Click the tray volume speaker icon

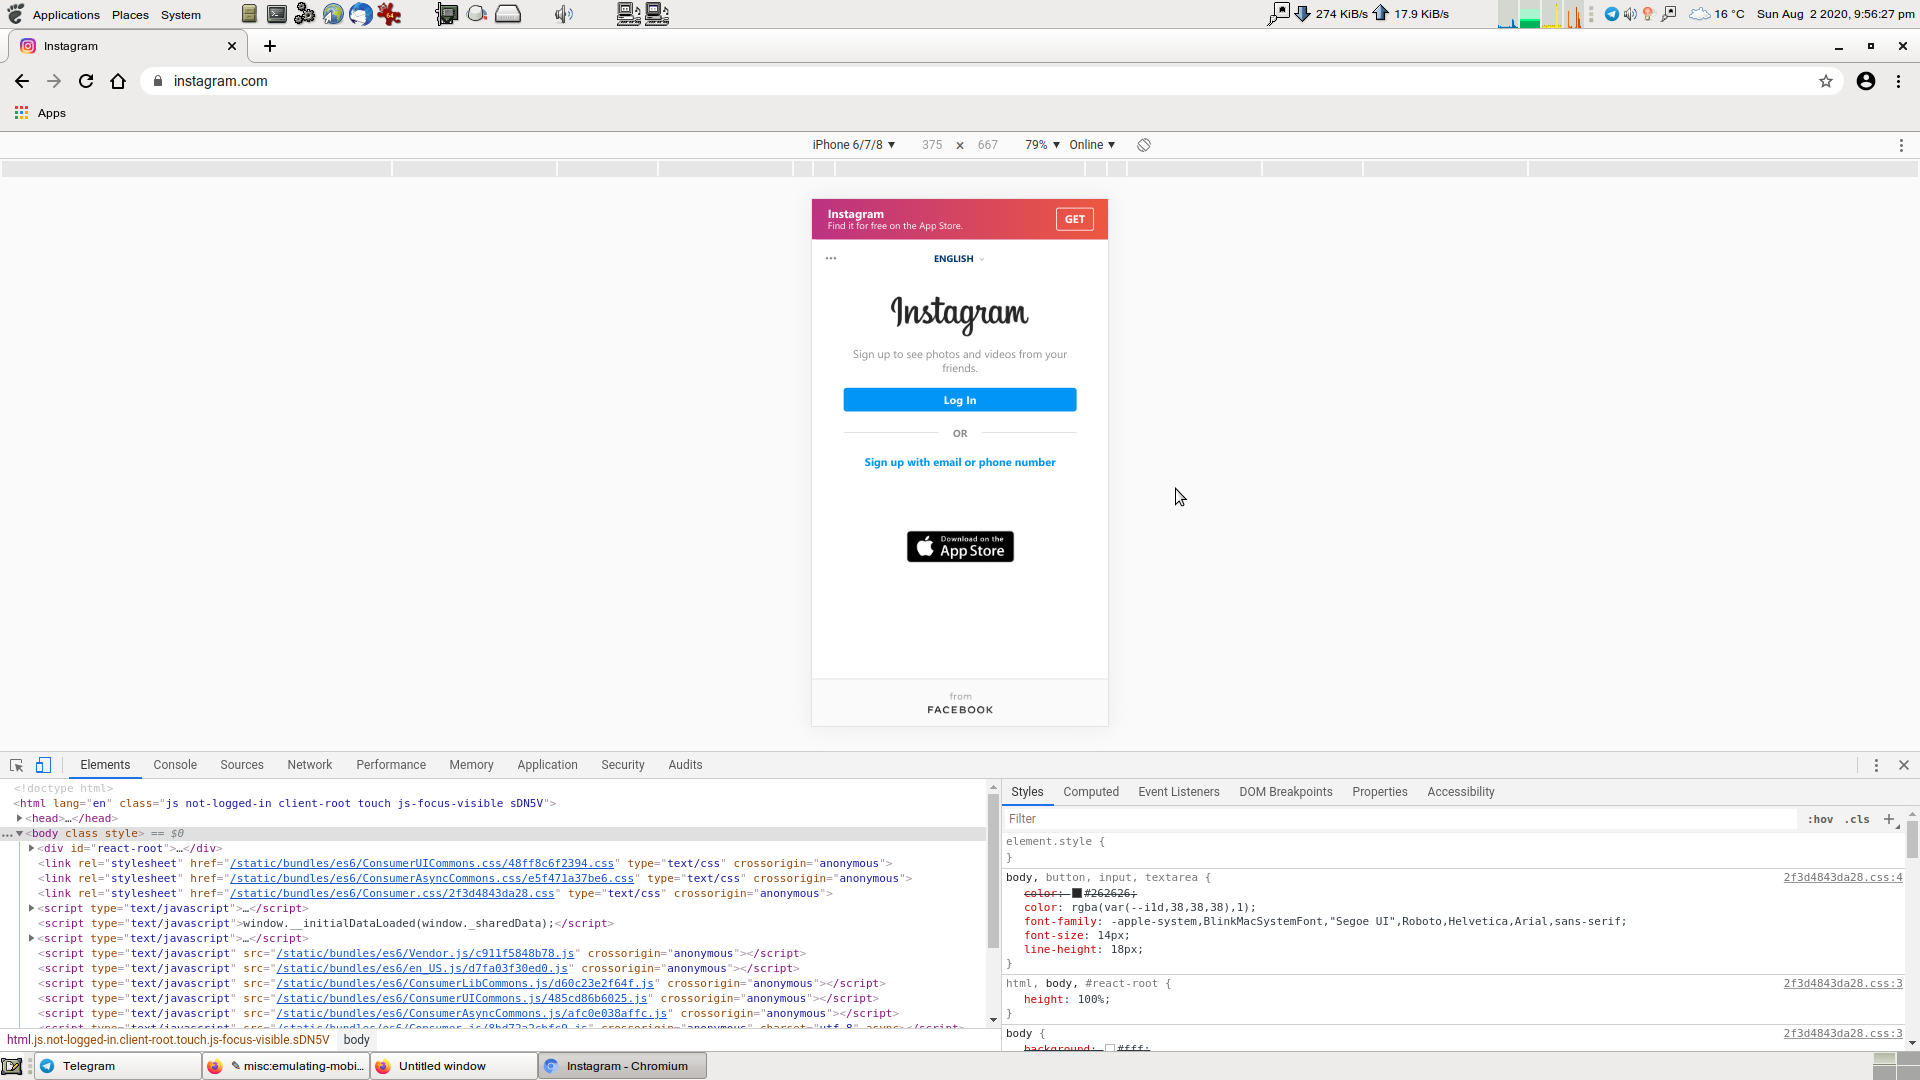(x=1630, y=14)
